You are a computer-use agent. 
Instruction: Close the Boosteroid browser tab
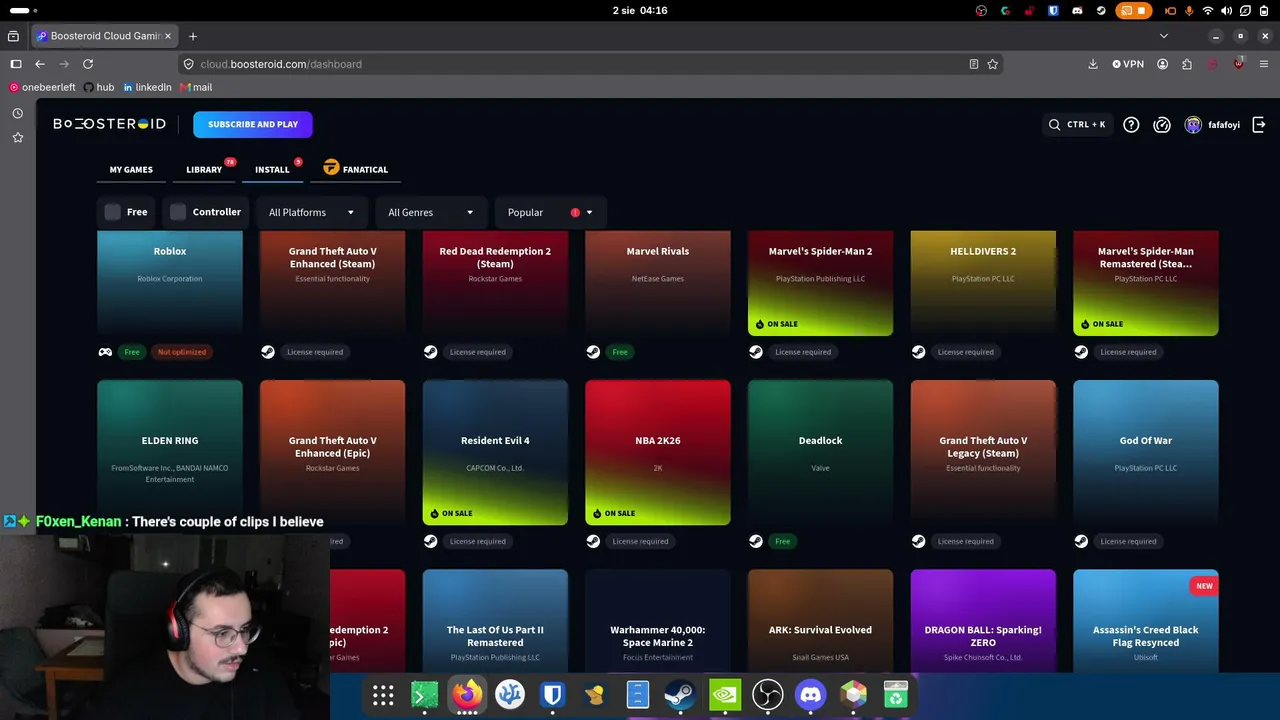[x=168, y=36]
